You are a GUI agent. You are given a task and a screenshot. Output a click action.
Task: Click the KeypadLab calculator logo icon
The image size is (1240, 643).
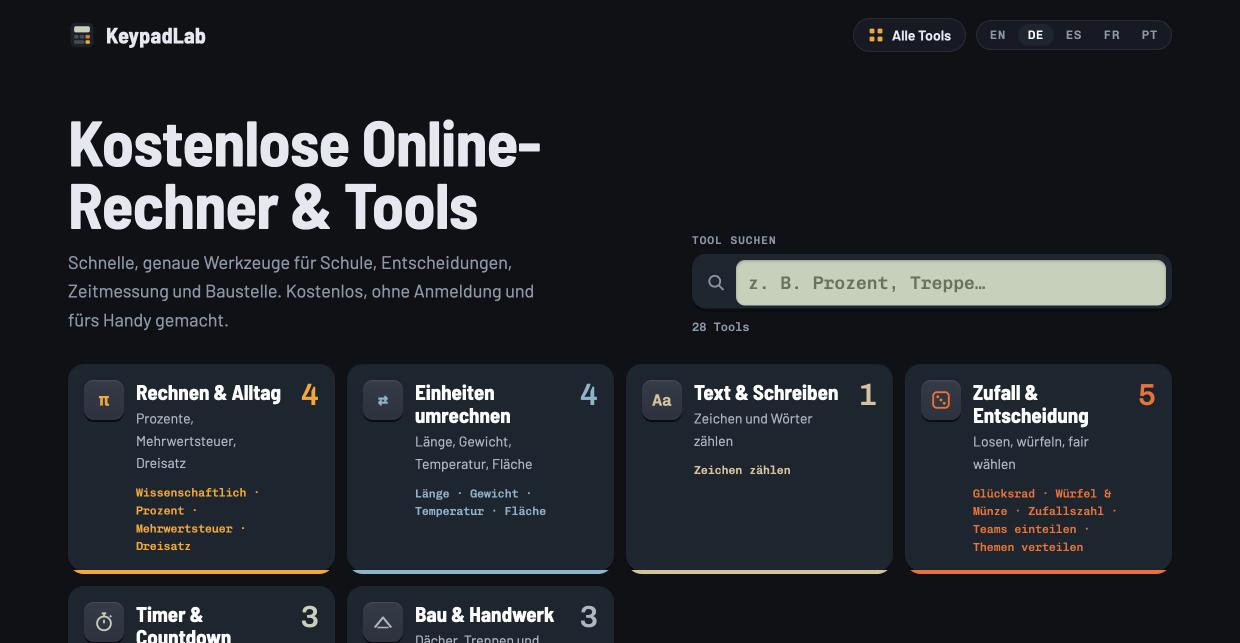pyautogui.click(x=82, y=36)
